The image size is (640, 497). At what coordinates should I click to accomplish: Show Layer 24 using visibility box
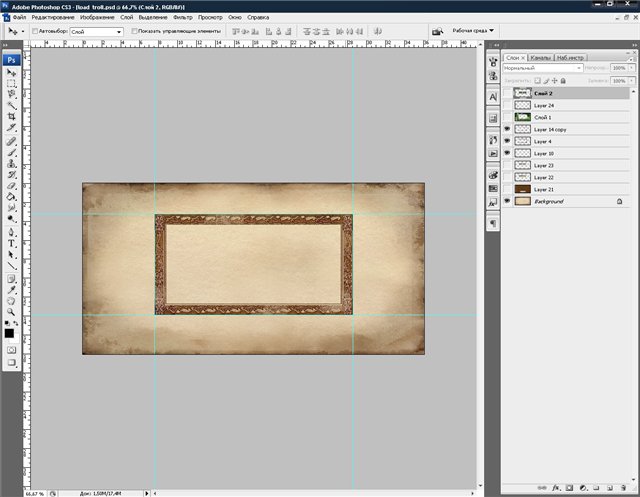pyautogui.click(x=507, y=104)
